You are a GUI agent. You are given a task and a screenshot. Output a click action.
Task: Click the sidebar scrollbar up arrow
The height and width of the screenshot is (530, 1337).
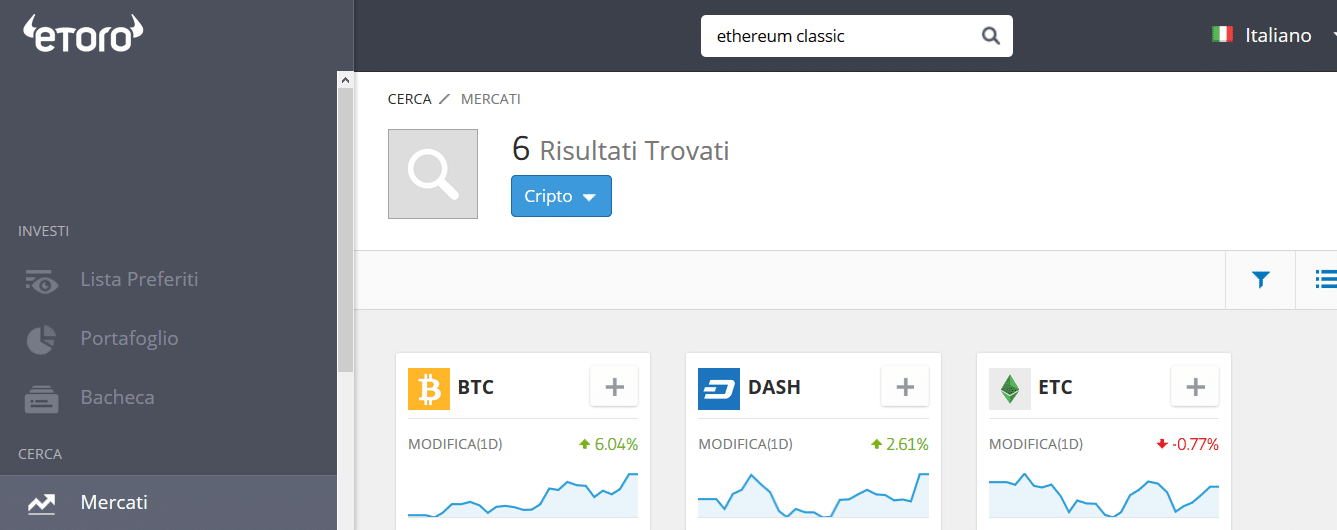[x=346, y=80]
